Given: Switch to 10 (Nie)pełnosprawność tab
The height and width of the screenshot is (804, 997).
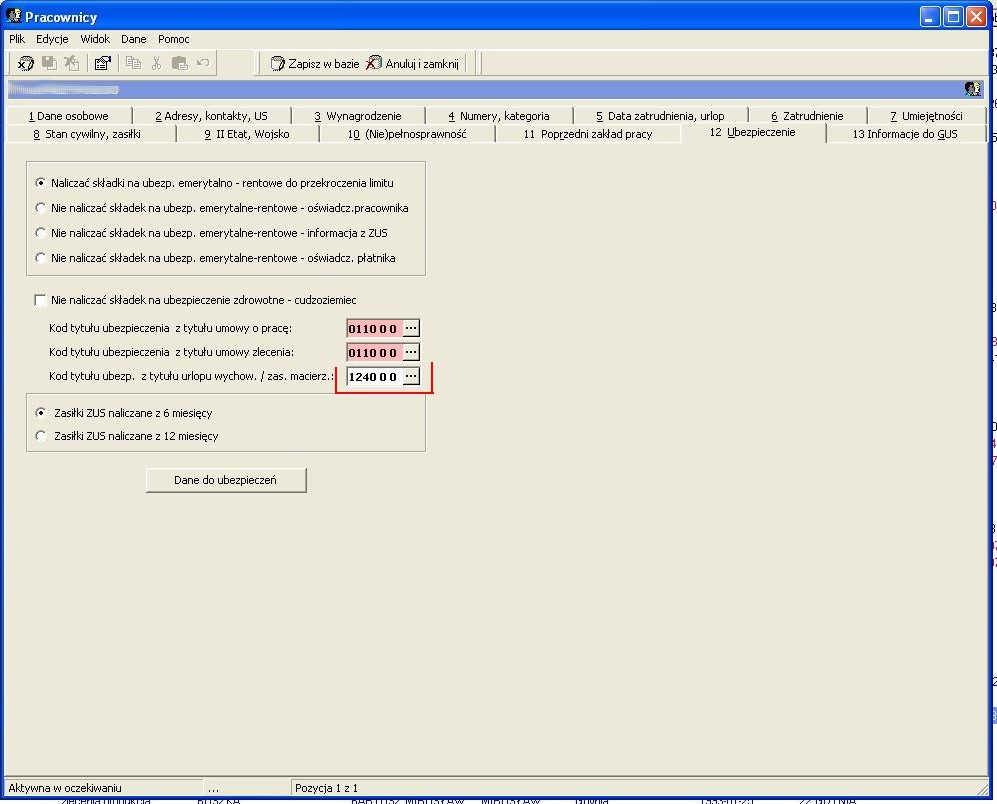Looking at the screenshot, I should (x=407, y=134).
